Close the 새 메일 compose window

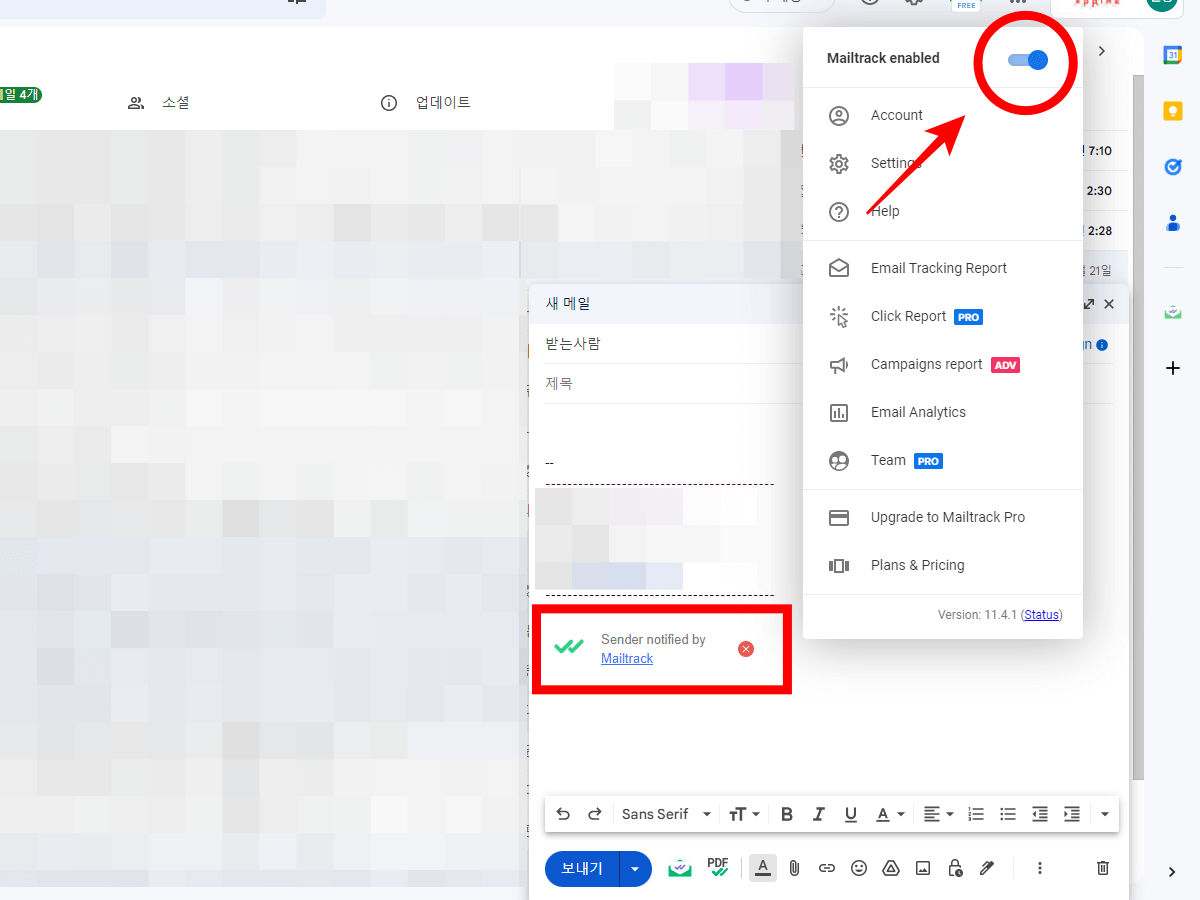tap(1109, 304)
